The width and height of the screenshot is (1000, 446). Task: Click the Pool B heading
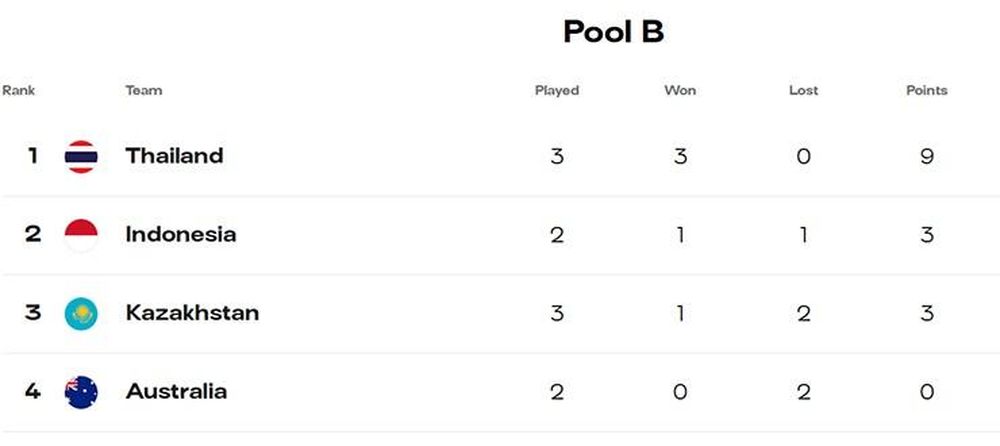(614, 31)
